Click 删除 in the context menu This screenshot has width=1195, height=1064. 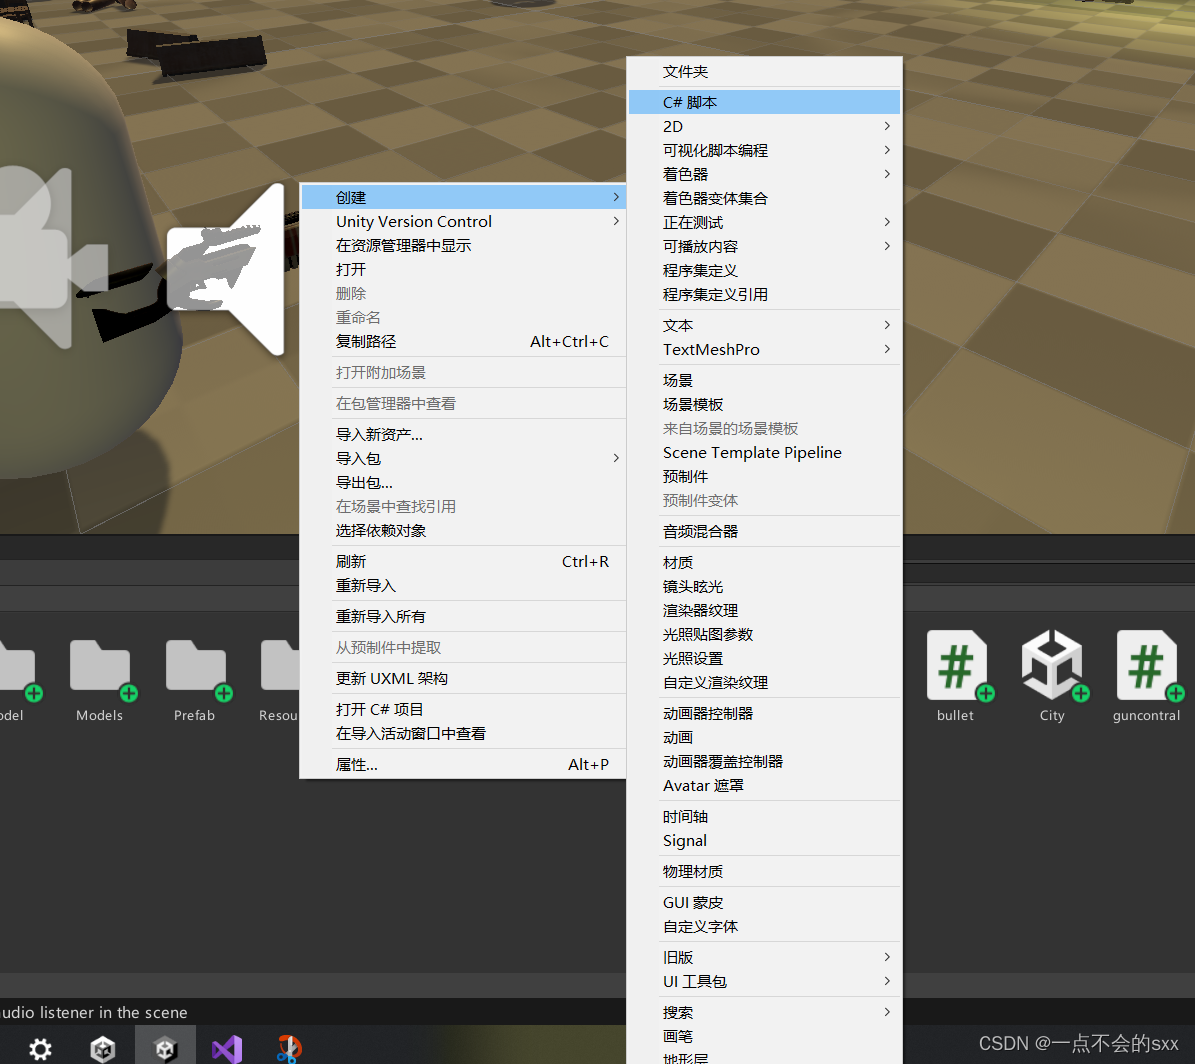click(x=351, y=293)
